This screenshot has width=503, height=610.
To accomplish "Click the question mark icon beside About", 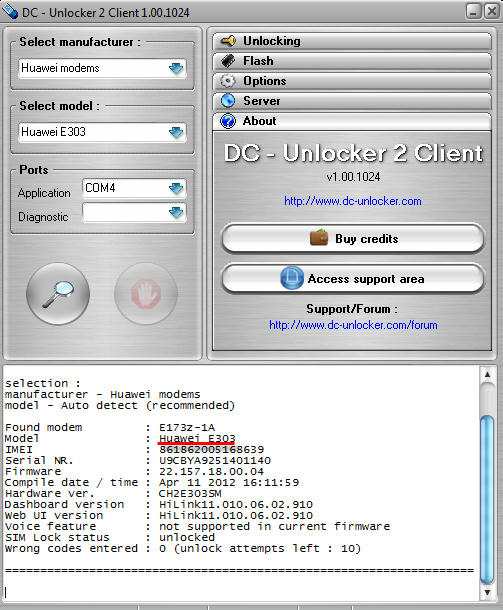I will click(228, 121).
